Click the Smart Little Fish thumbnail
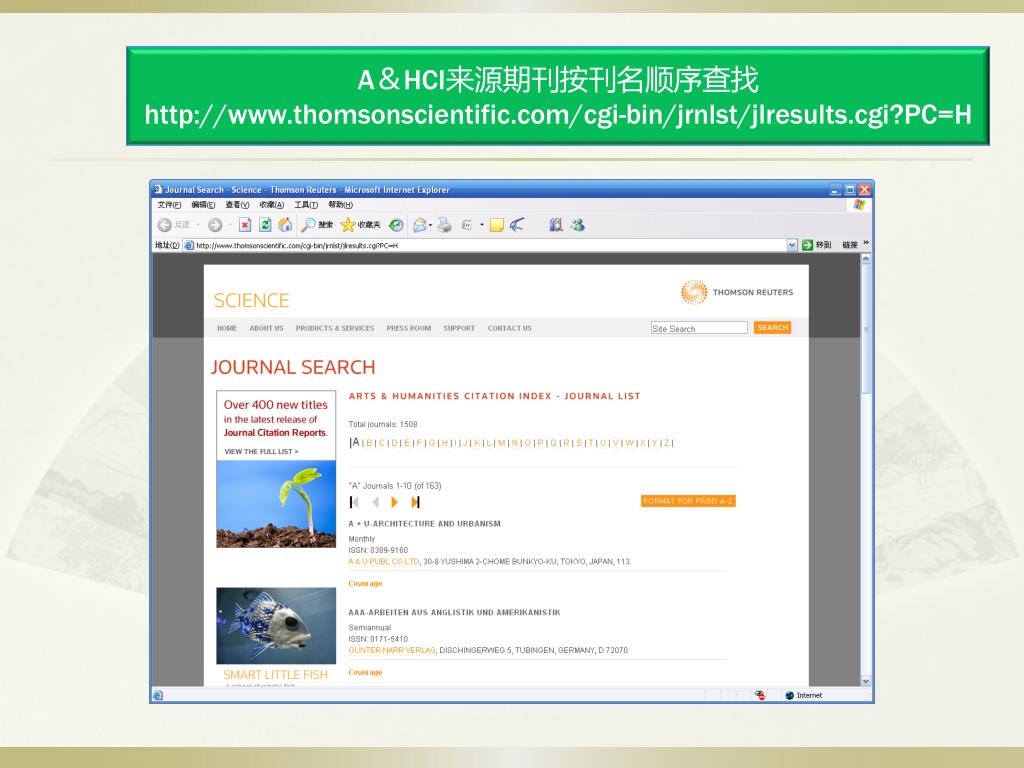Screen dimensions: 1024x768 click(276, 626)
